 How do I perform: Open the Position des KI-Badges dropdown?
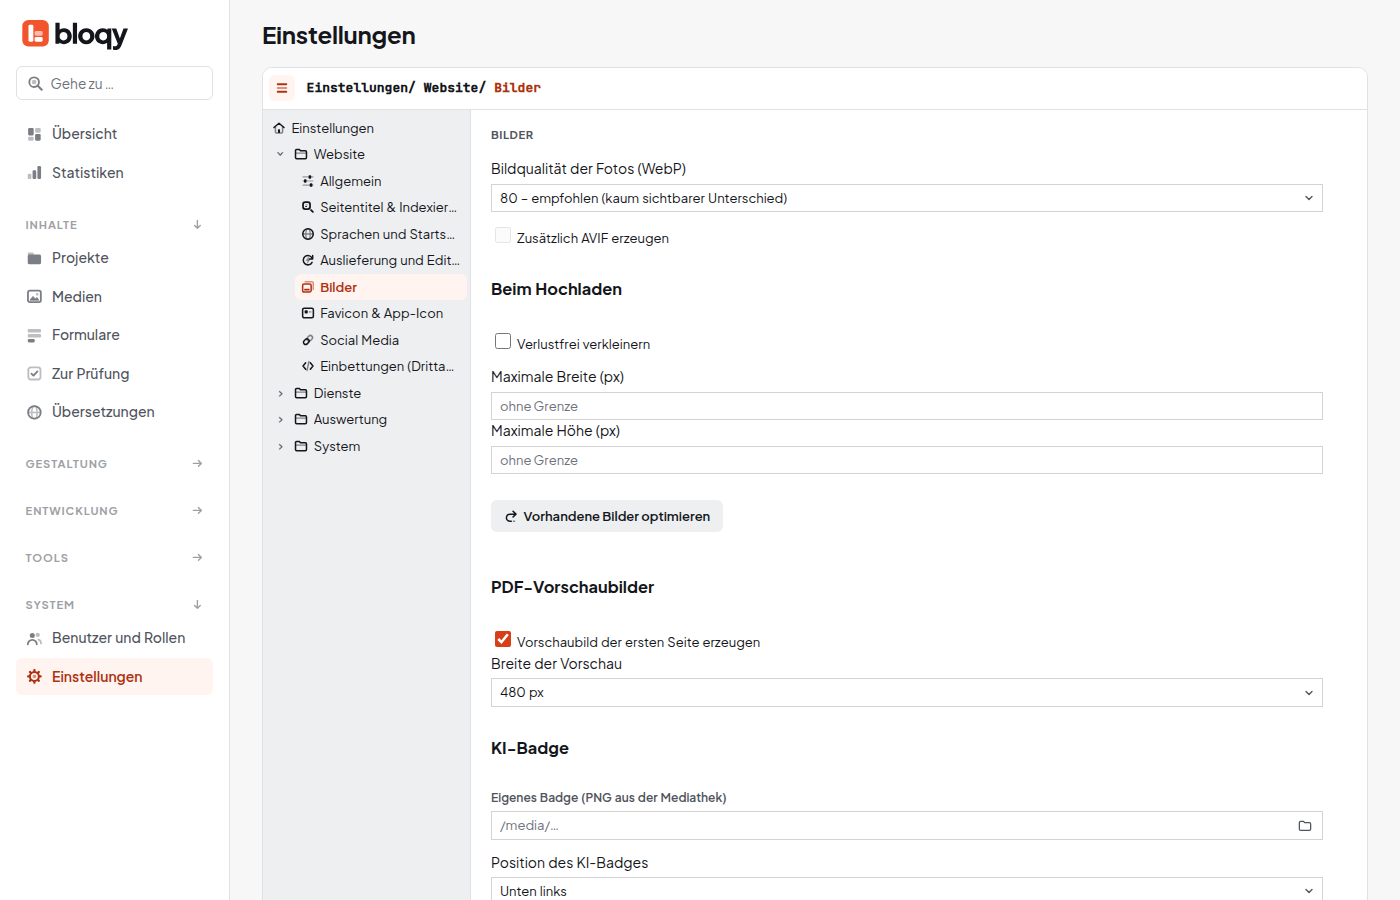pos(906,889)
